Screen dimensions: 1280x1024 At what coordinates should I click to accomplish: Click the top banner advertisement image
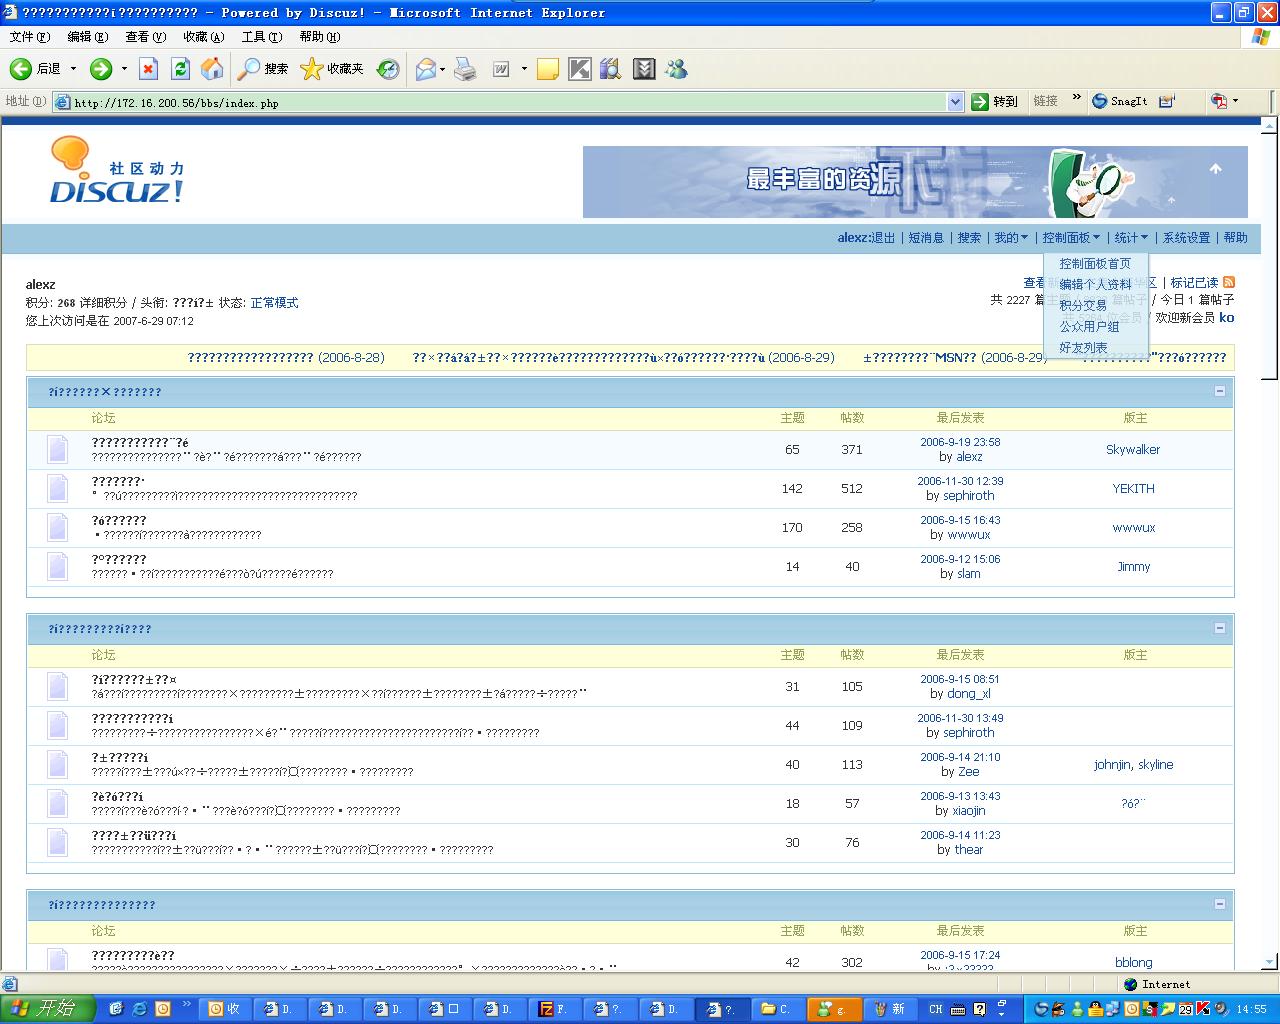tap(915, 182)
